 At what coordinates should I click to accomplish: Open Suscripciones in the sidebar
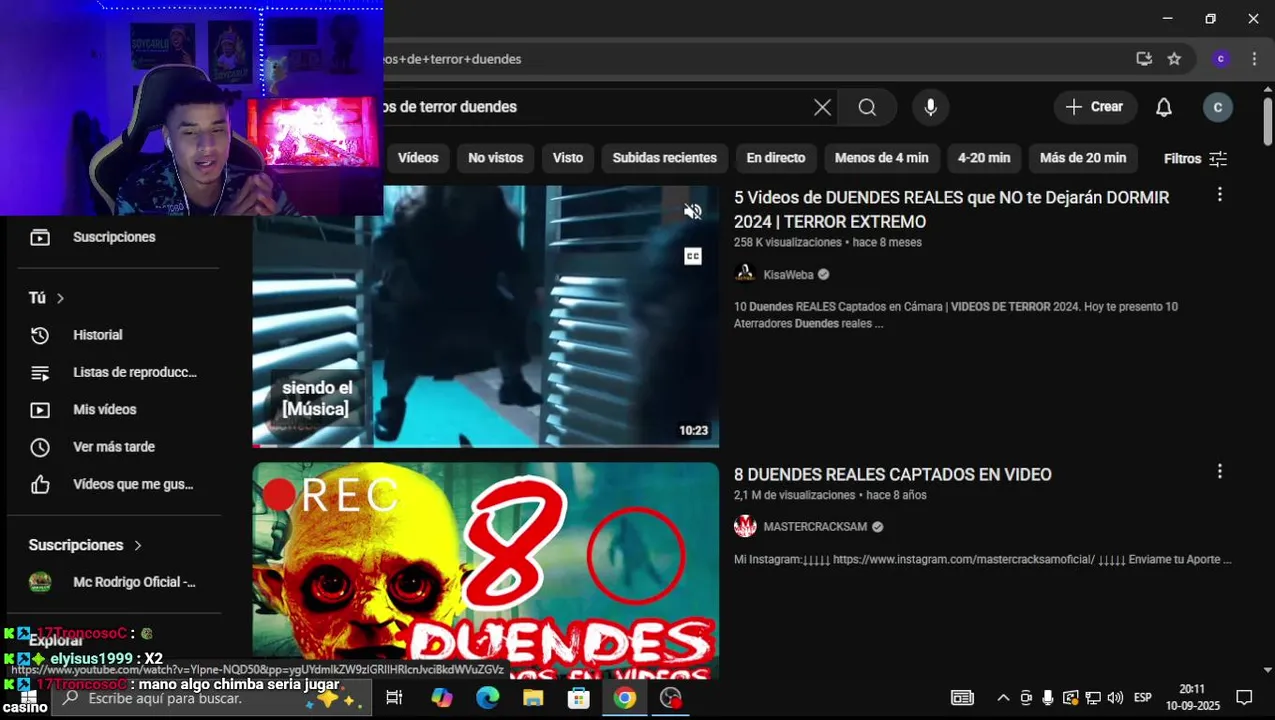click(114, 237)
